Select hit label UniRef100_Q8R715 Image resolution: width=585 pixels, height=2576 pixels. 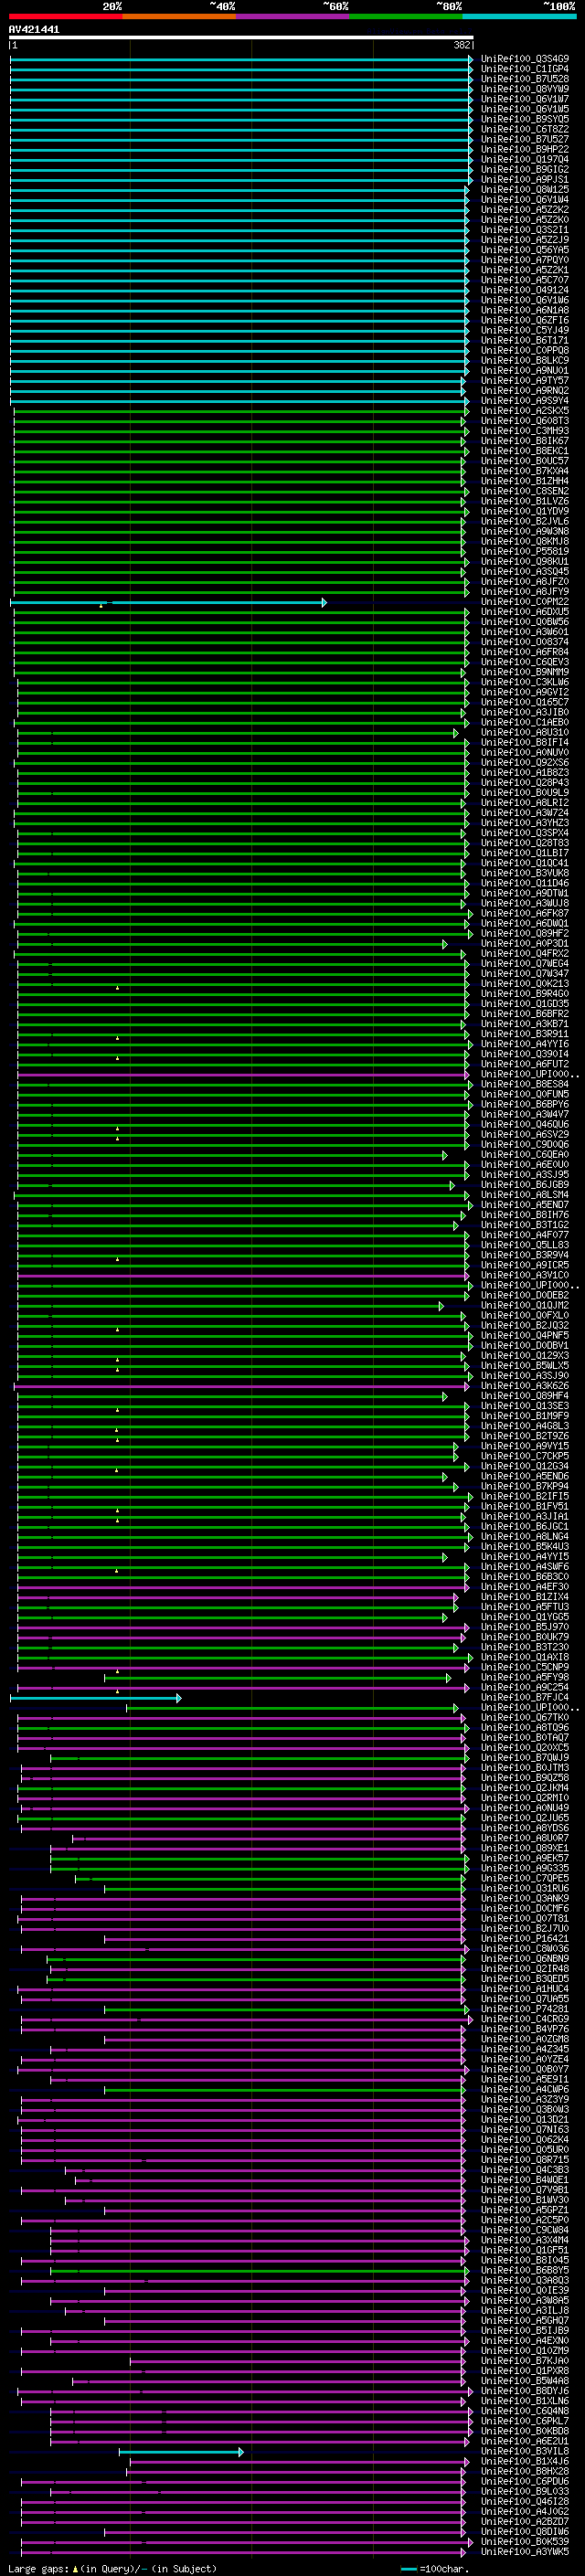click(525, 2159)
